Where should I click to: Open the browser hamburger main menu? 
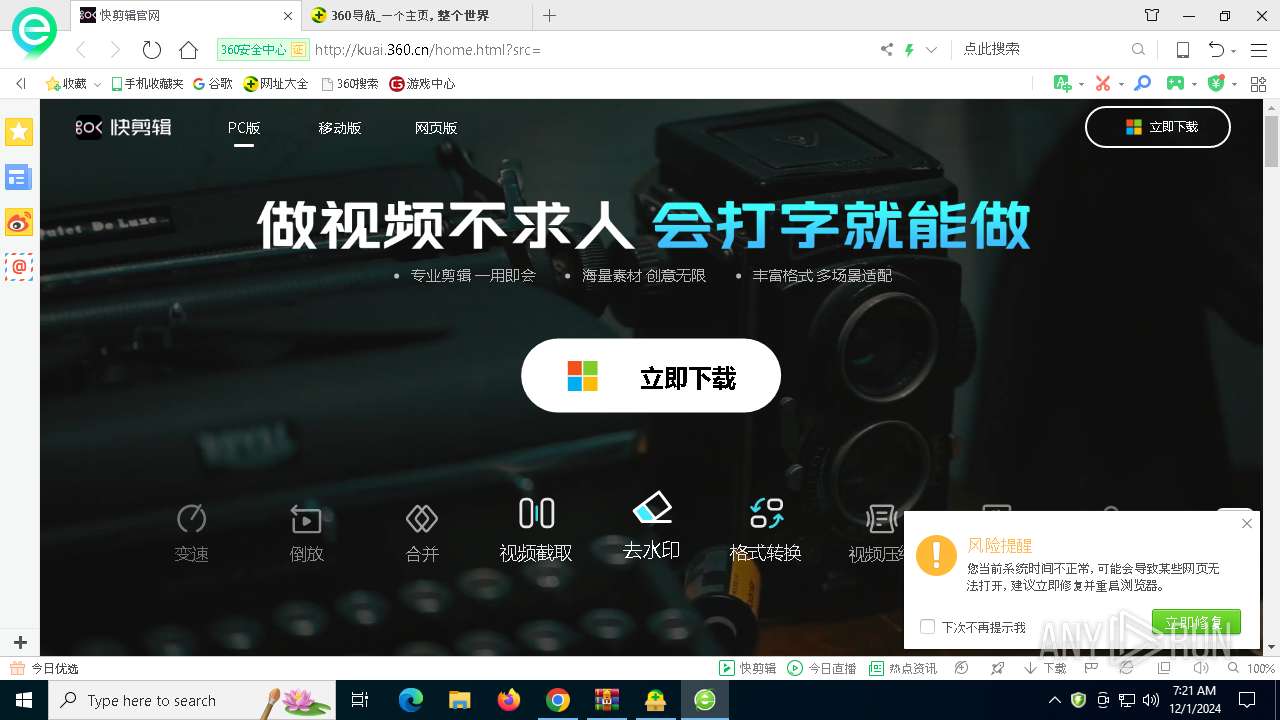click(x=1259, y=49)
